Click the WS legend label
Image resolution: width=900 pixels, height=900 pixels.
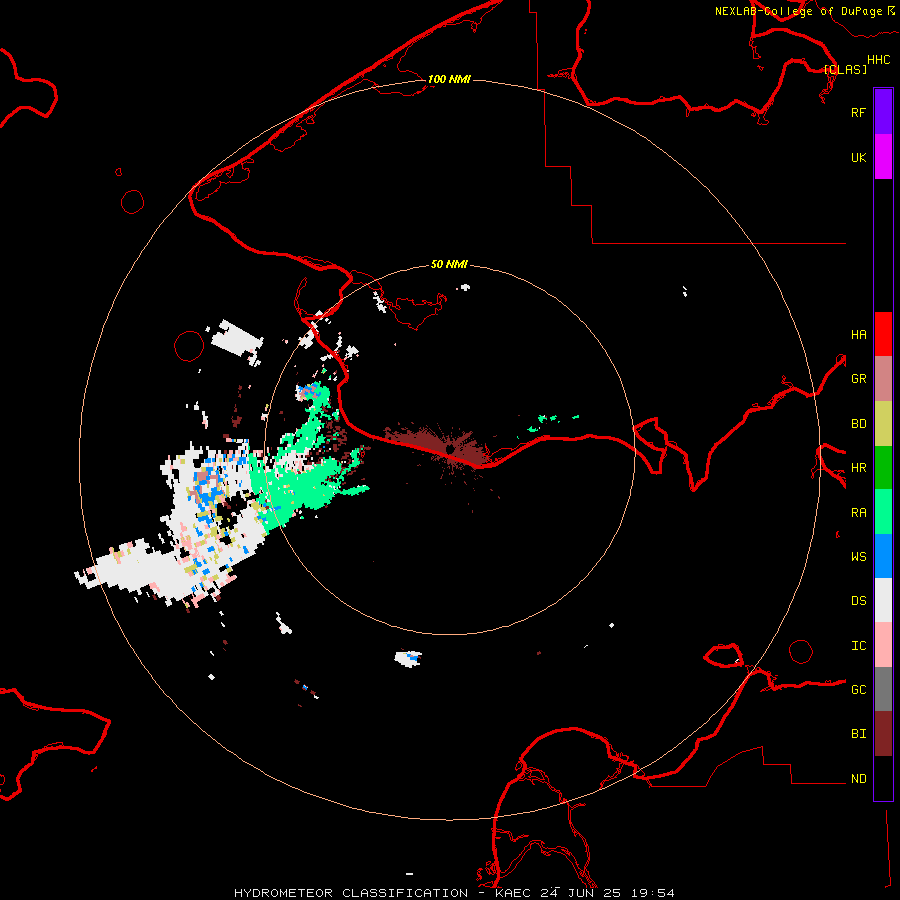[x=858, y=557]
